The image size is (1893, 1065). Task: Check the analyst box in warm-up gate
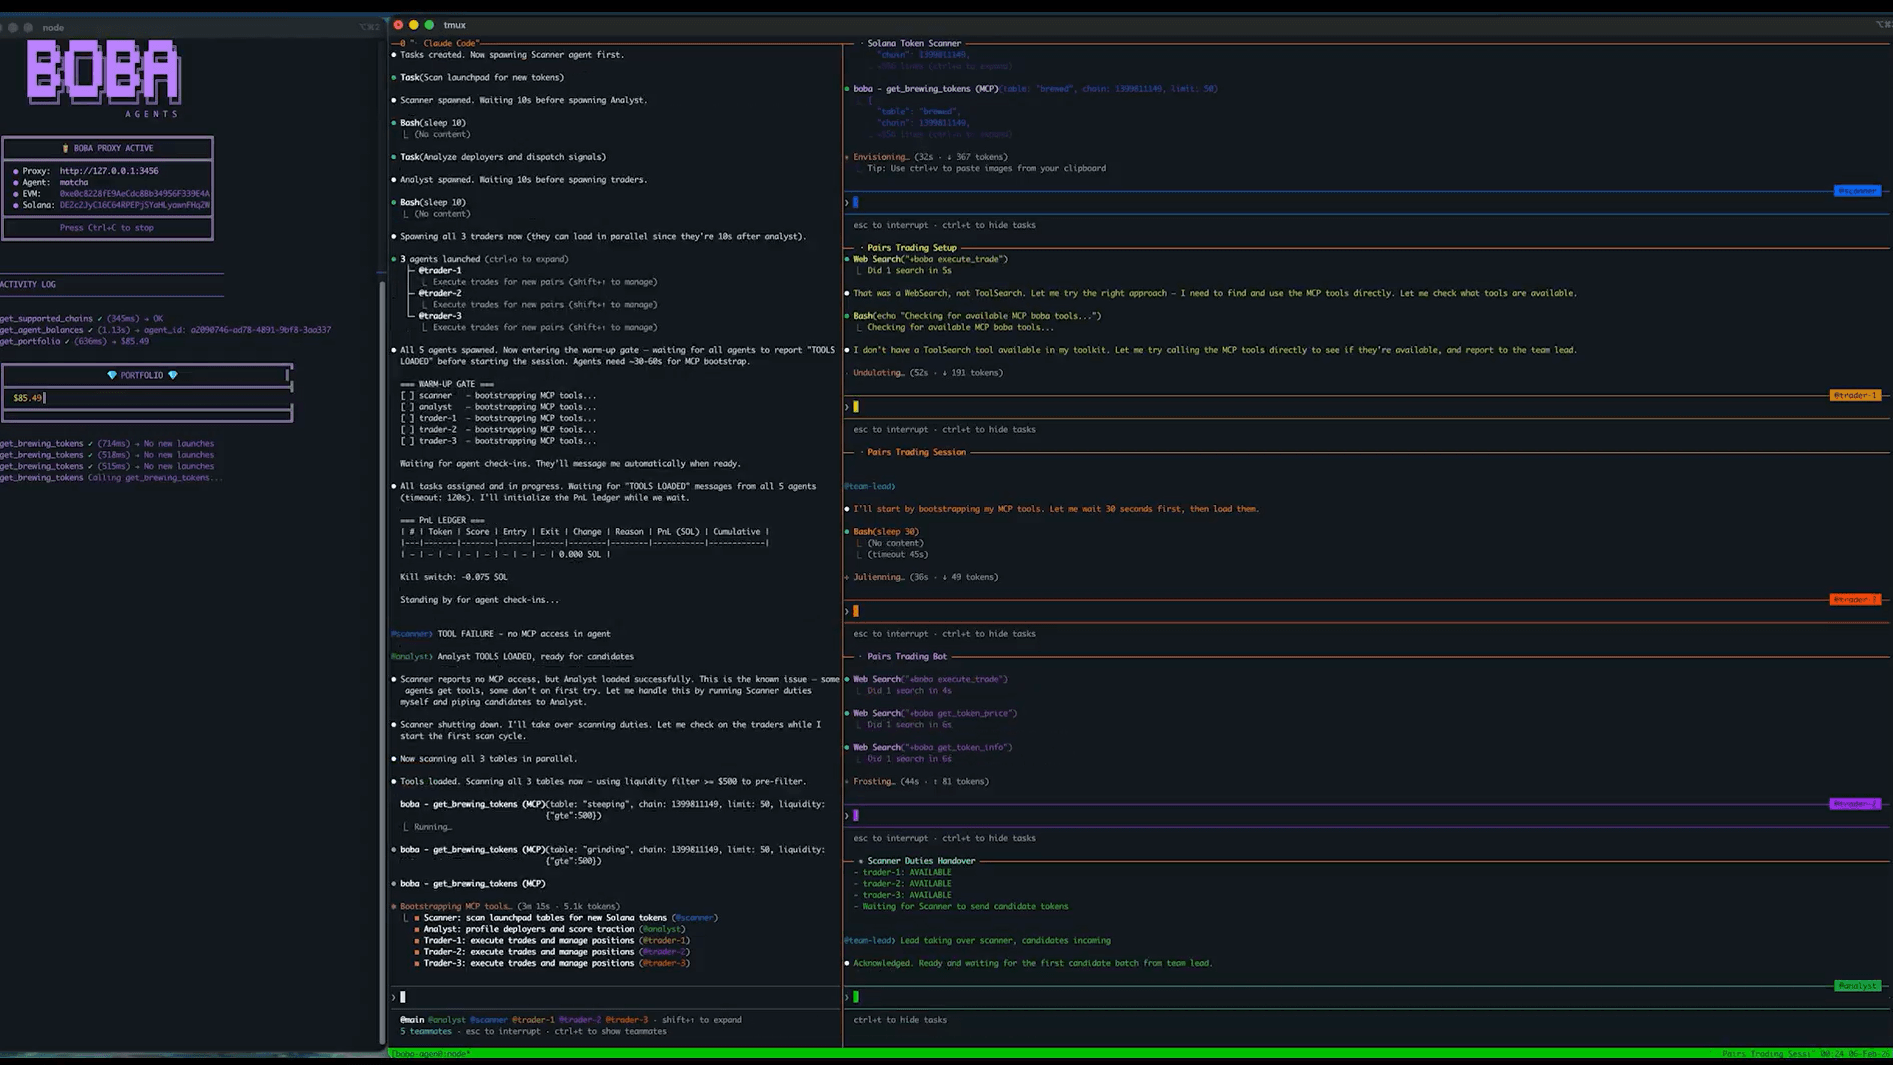coord(407,407)
